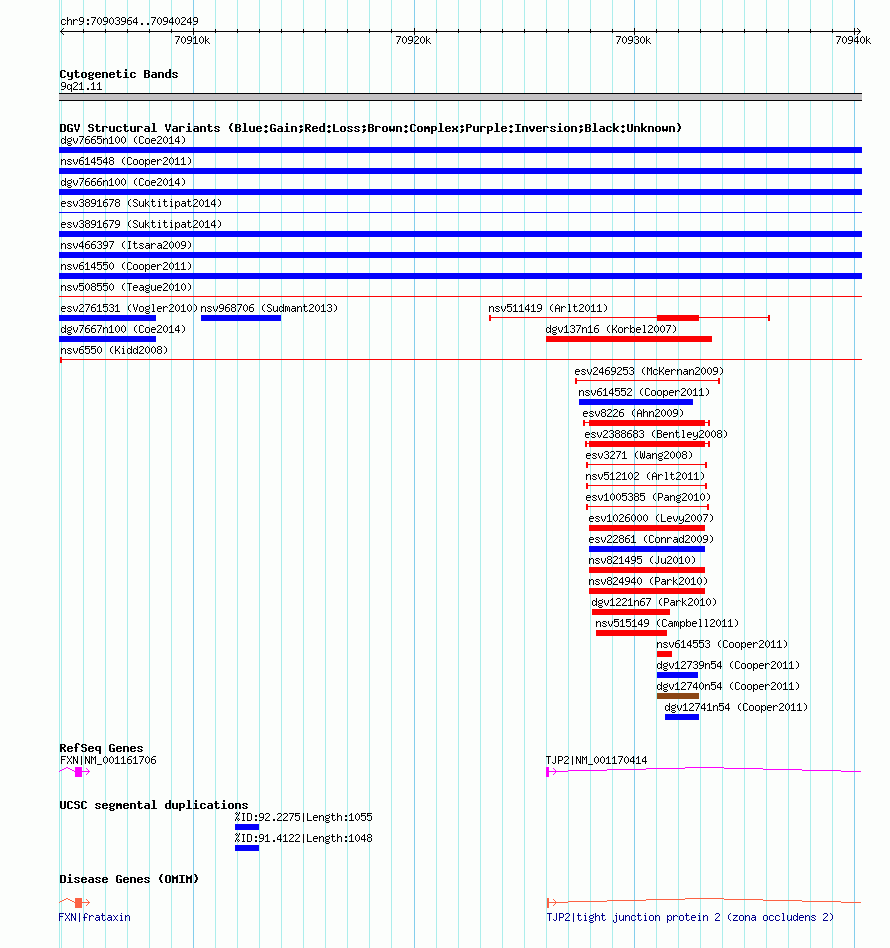Image resolution: width=890 pixels, height=948 pixels.
Task: Click nsv6550 (Kidd2008) variant label
Action: [x=114, y=350]
